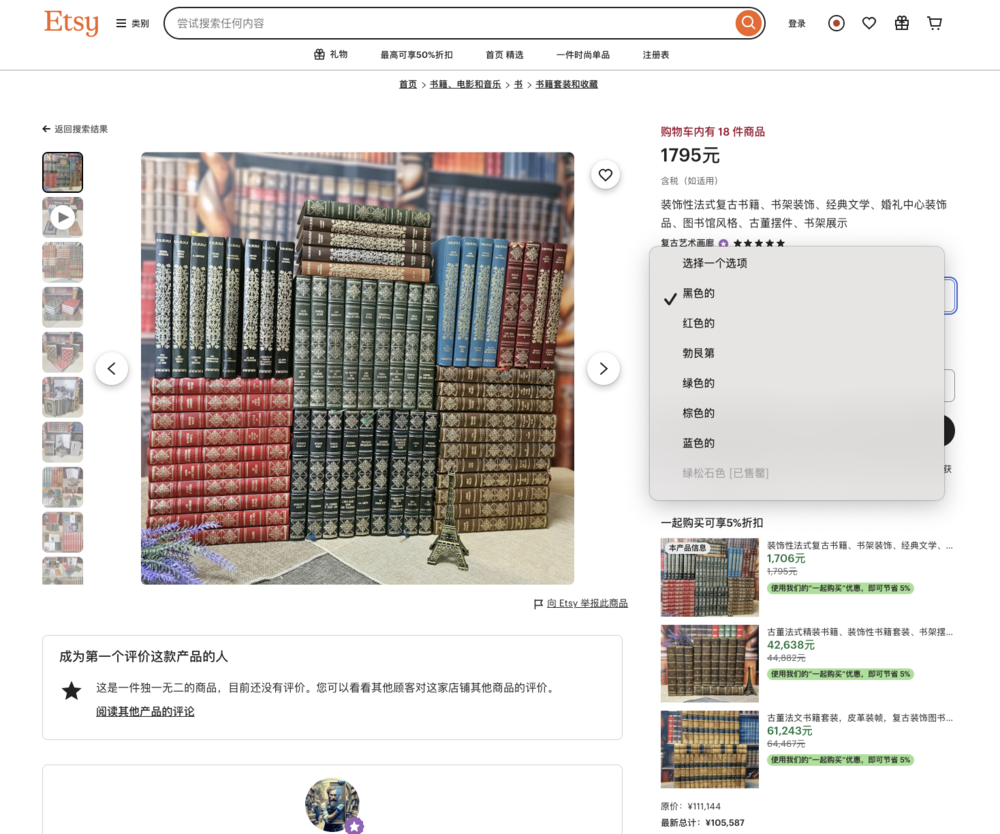Select 红色的 option in dropdown

698,323
